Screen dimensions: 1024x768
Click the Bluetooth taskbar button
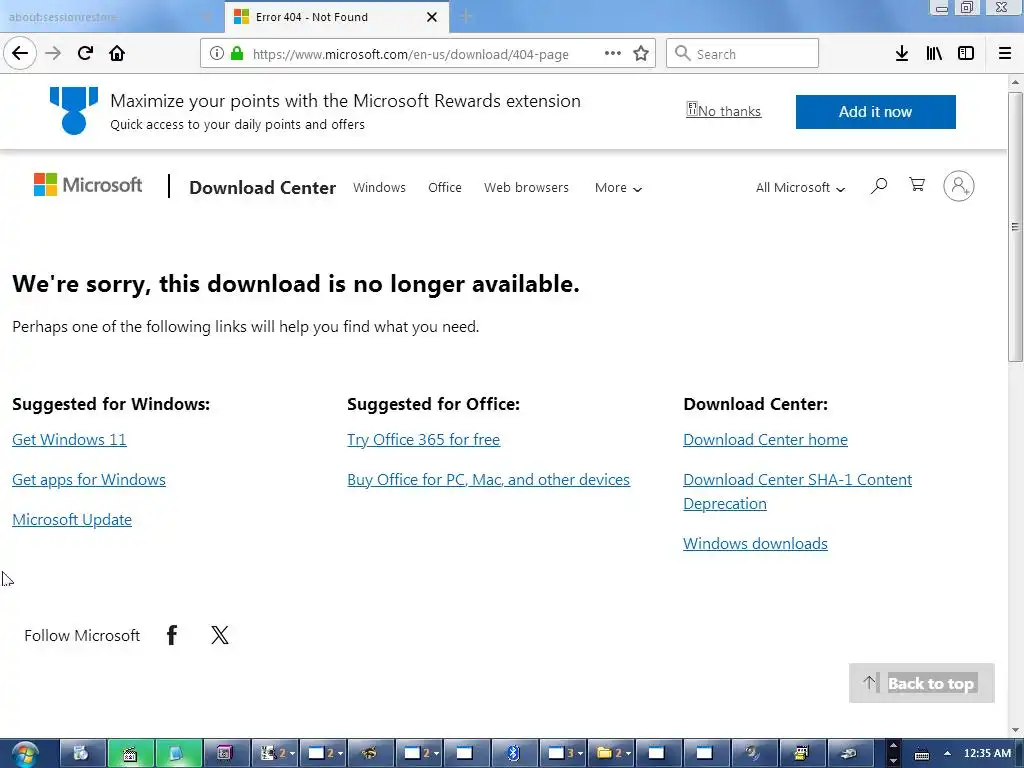[x=514, y=753]
